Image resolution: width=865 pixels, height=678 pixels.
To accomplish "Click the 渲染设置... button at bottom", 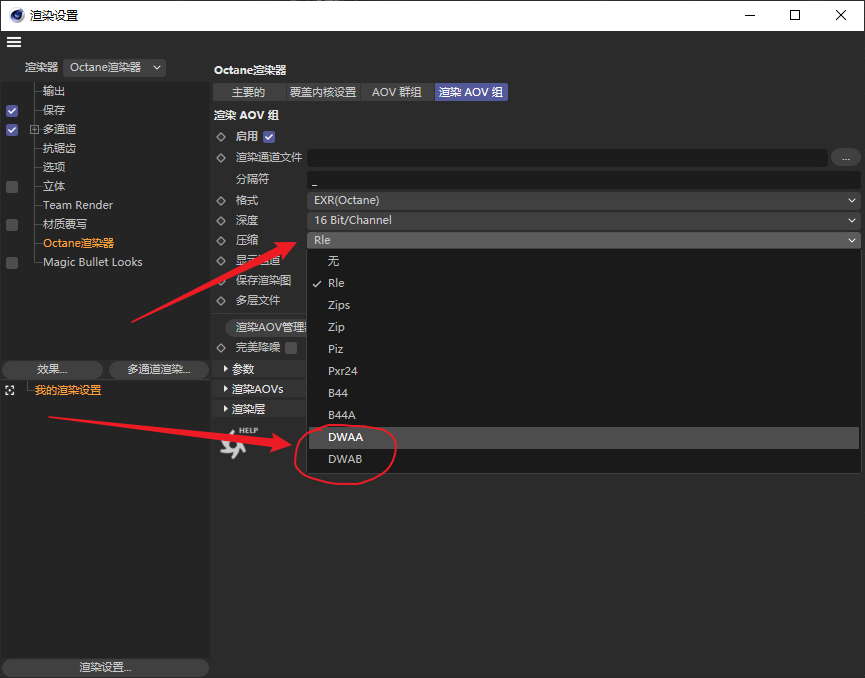I will (105, 667).
